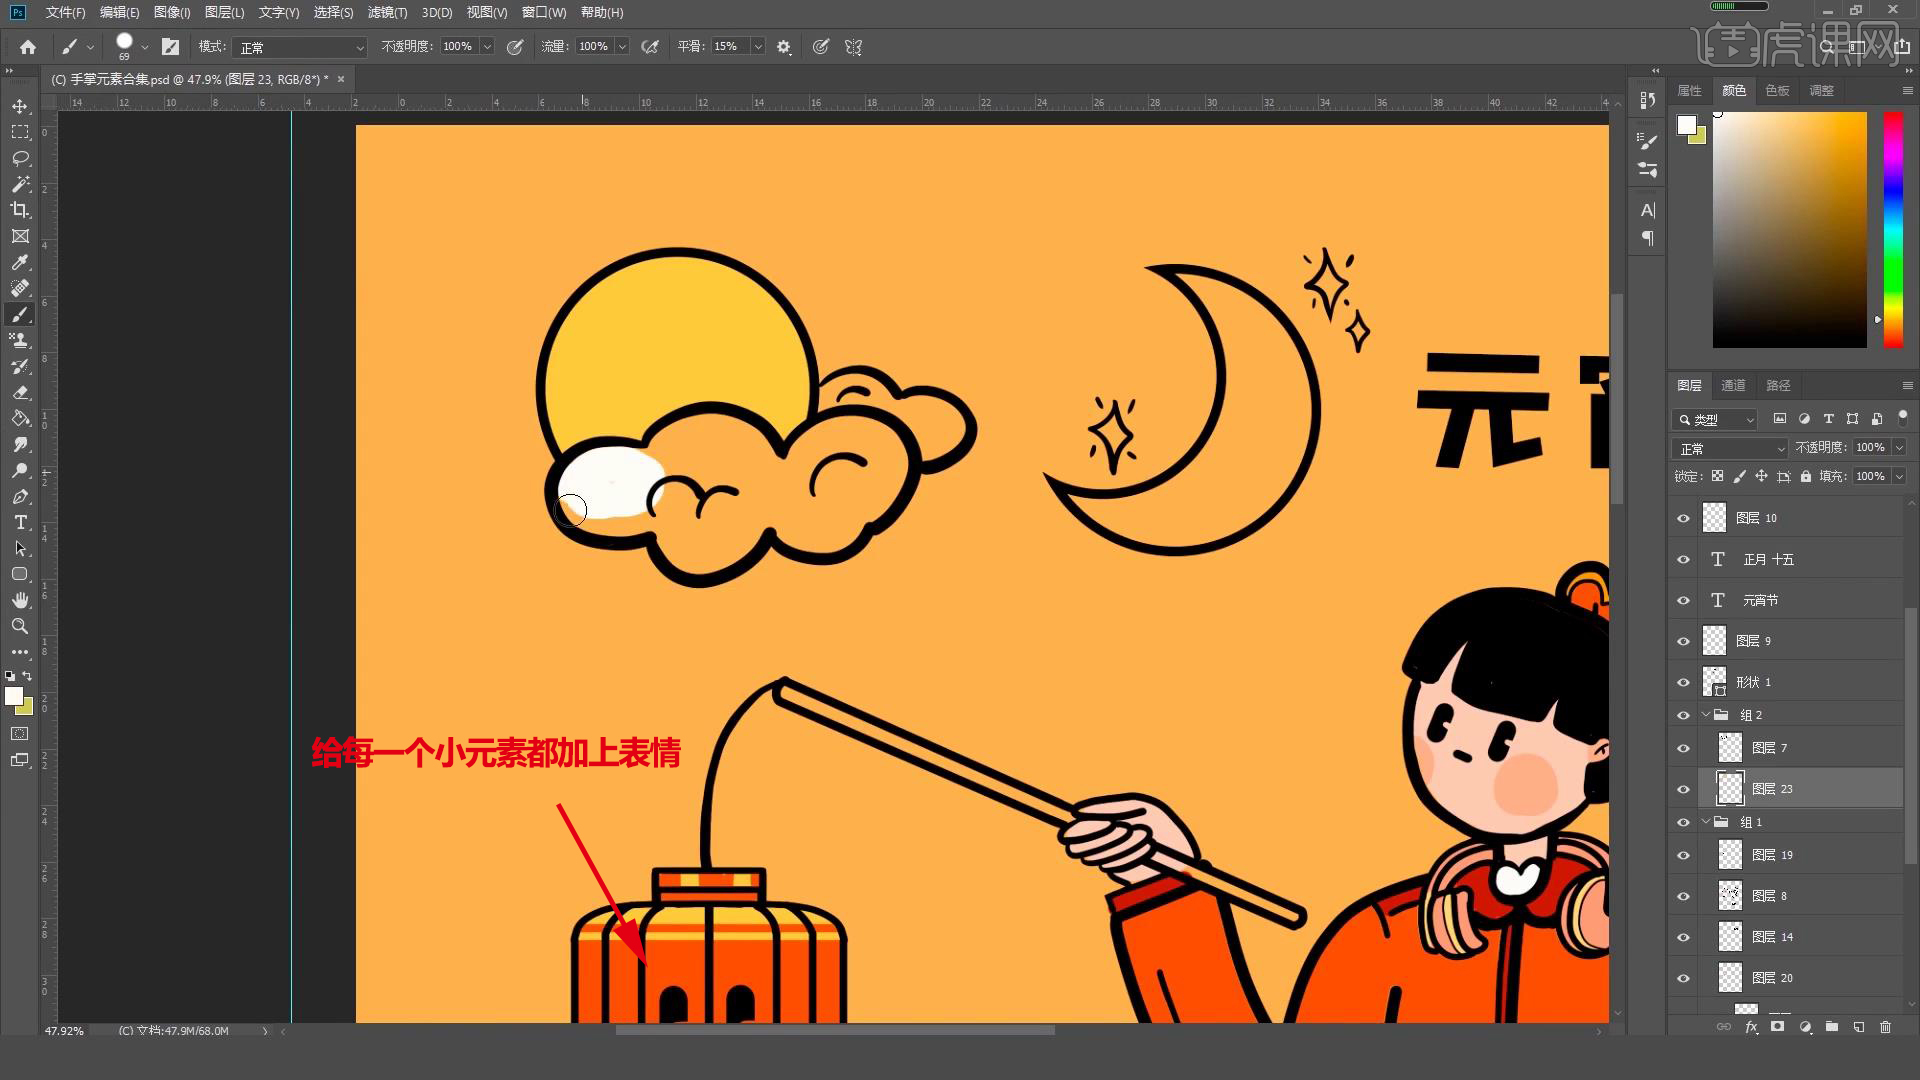Click the Home icon in options bar
Screen dimensions: 1920x1080
click(28, 47)
